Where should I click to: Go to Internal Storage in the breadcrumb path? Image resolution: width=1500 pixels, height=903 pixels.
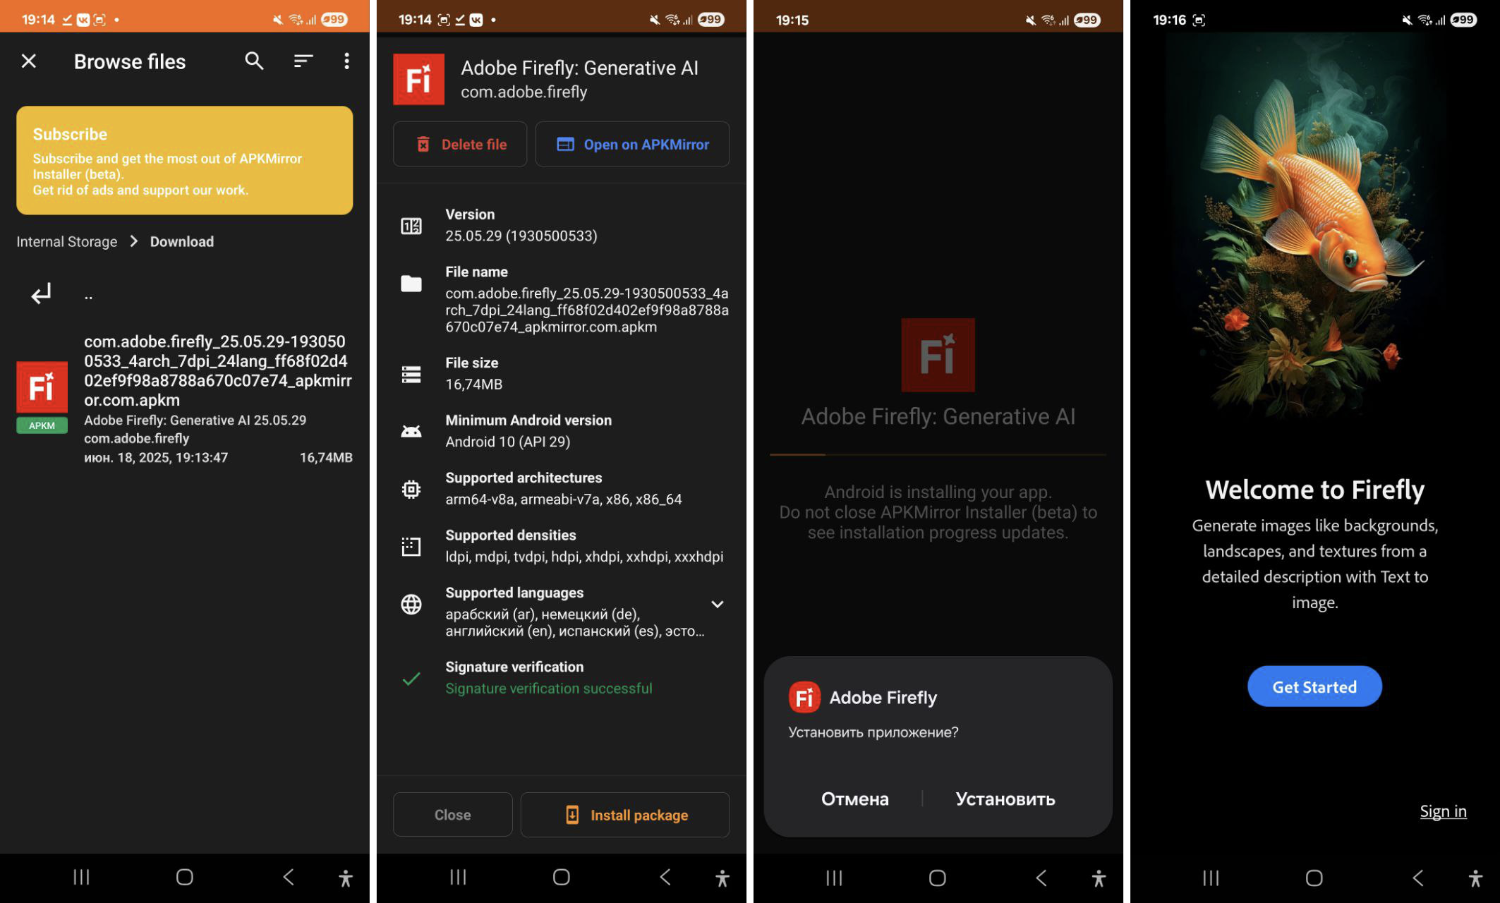pos(67,242)
